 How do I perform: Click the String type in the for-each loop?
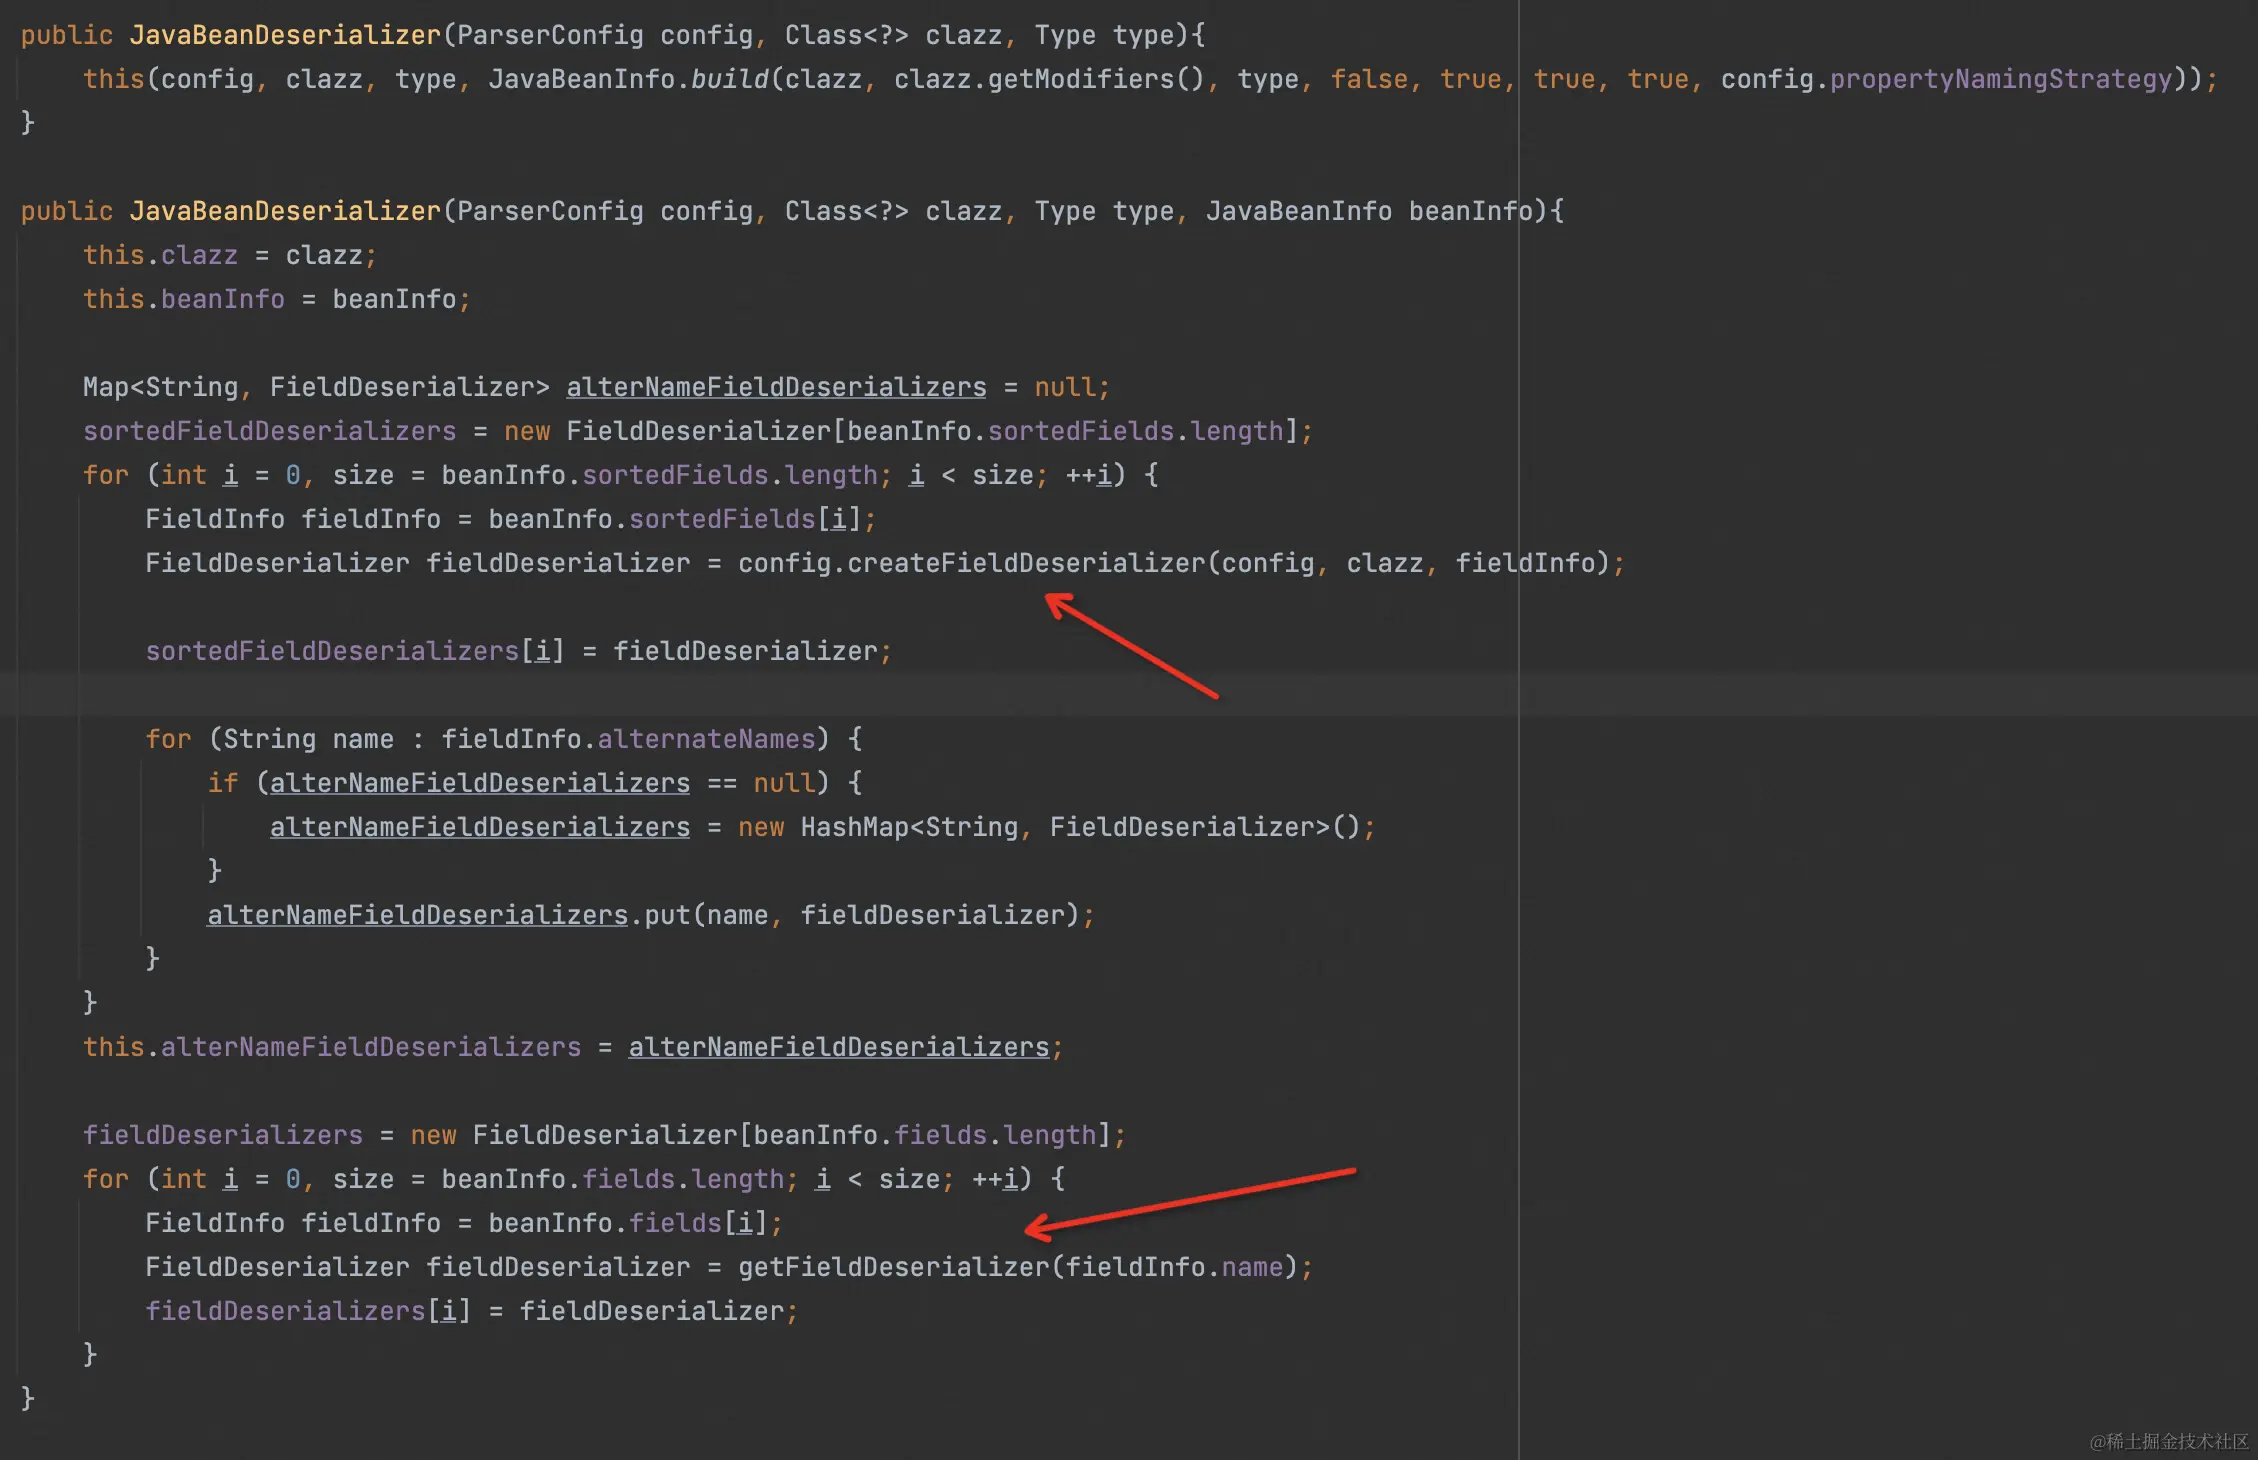tap(269, 740)
